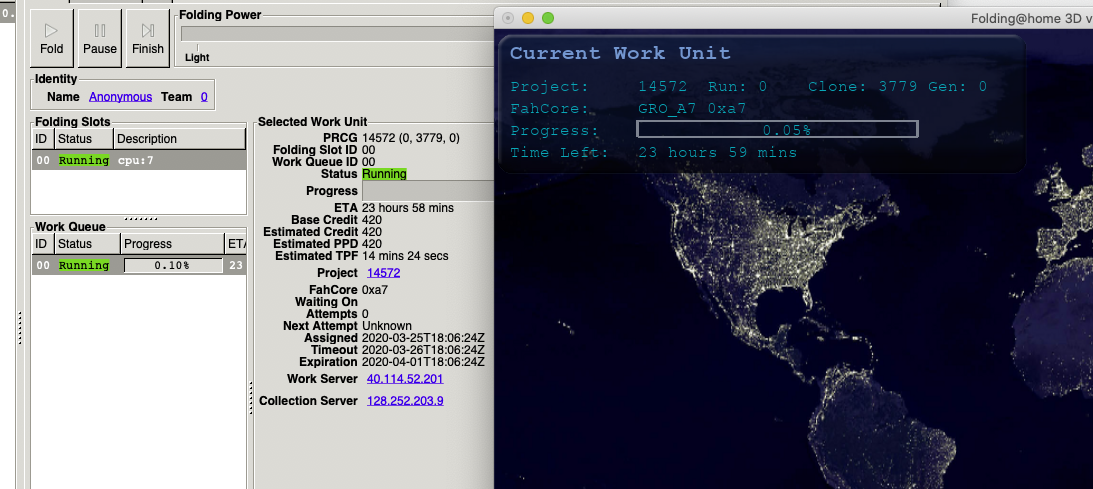Click the 0.10% progress bar in the Work Queue
Screen dimensions: 1093x489
click(x=173, y=265)
